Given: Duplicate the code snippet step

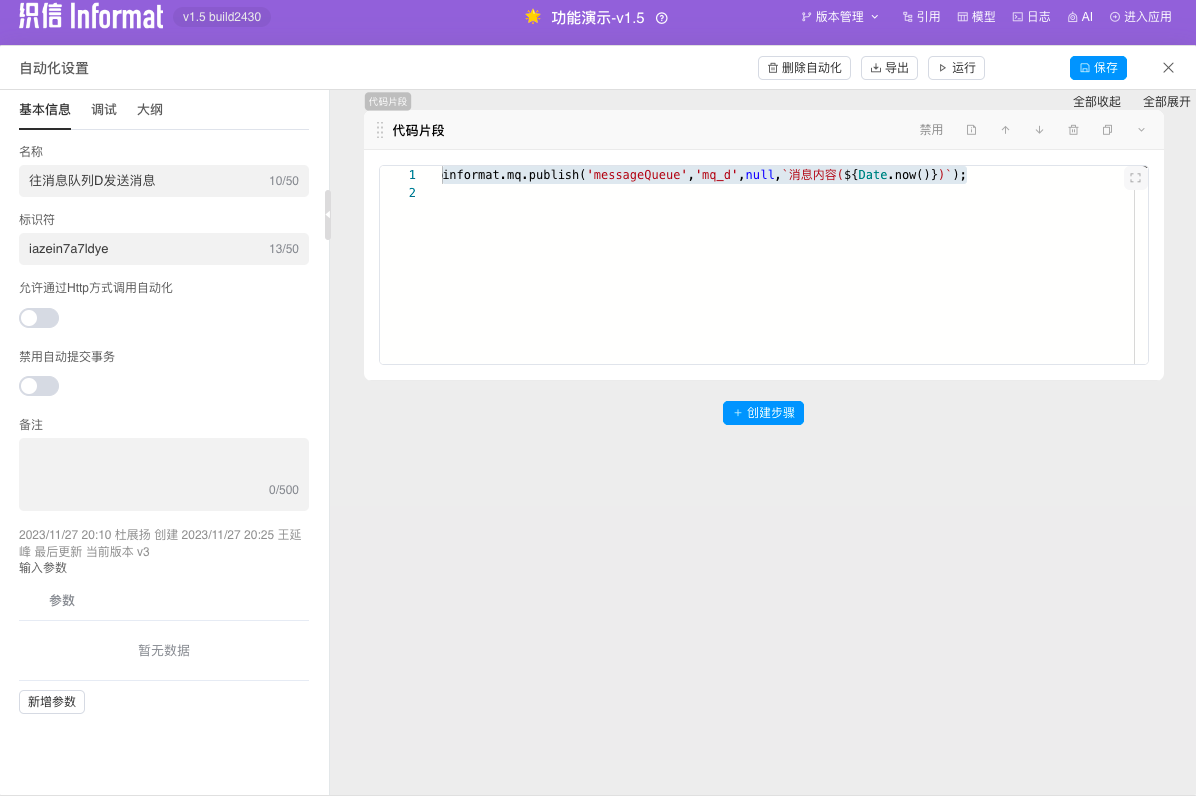Looking at the screenshot, I should coord(1106,129).
